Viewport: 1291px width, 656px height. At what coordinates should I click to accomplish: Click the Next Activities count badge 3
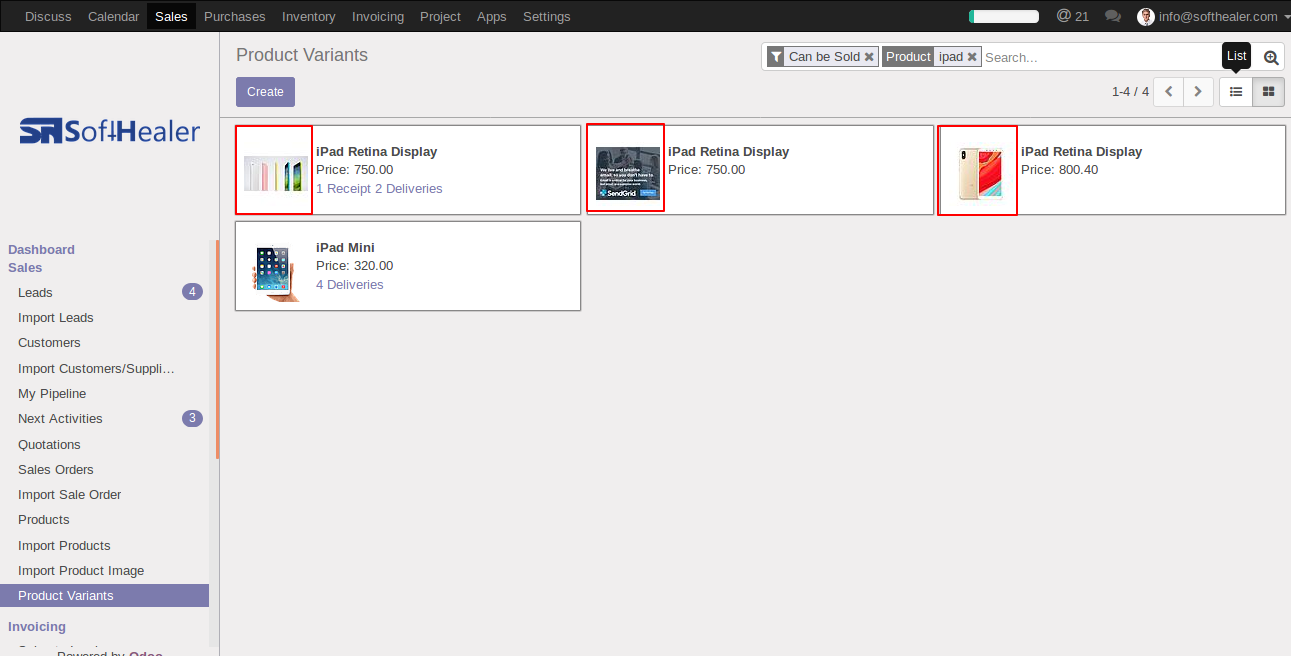click(192, 418)
